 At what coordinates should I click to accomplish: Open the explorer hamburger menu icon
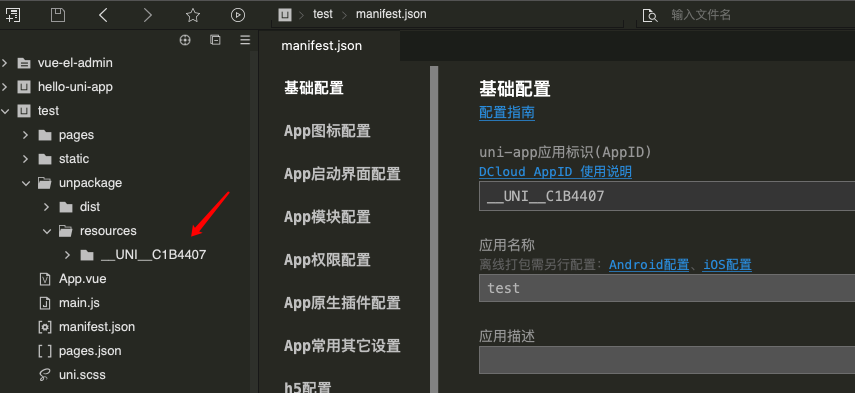245,40
